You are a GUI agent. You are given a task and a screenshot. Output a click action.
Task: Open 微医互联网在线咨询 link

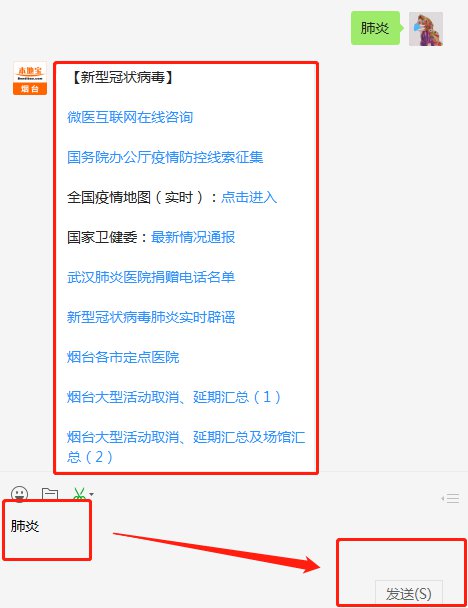[130, 117]
